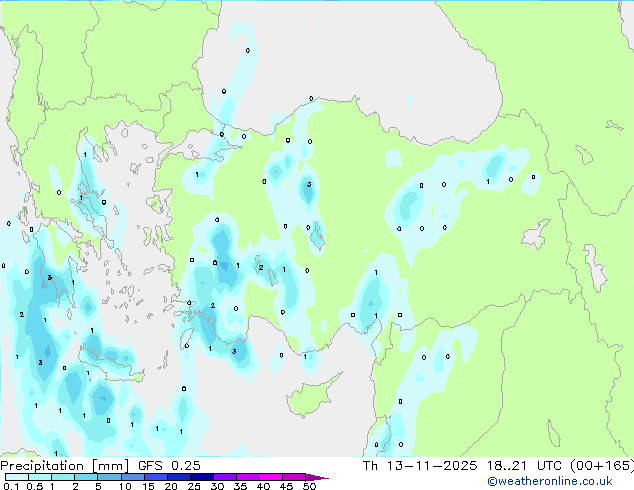Choose the 20 to 25 mm dark blue swatch
634x490 pixels.
pos(178,477)
